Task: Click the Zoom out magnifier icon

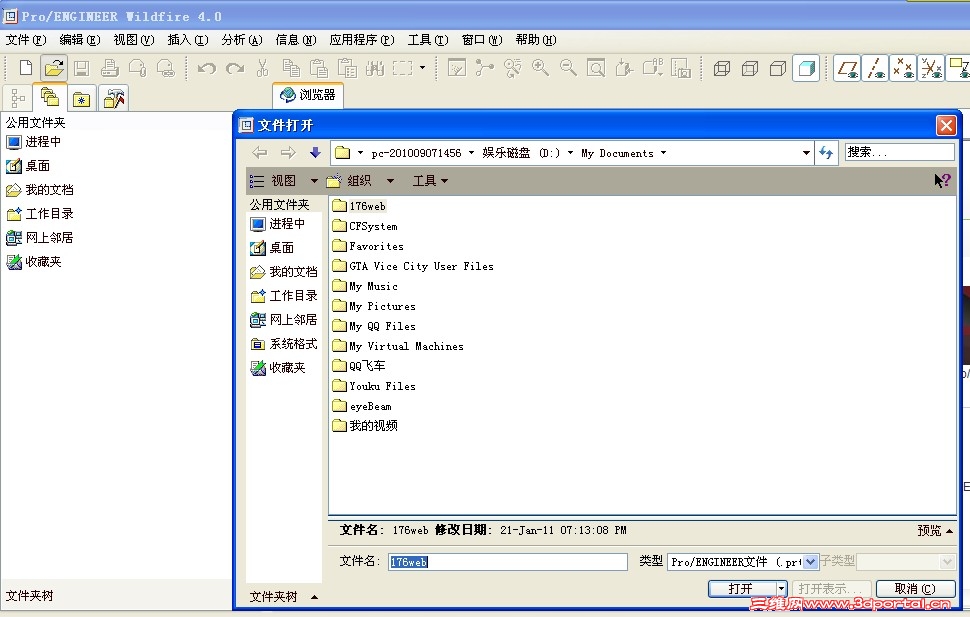Action: tap(568, 67)
